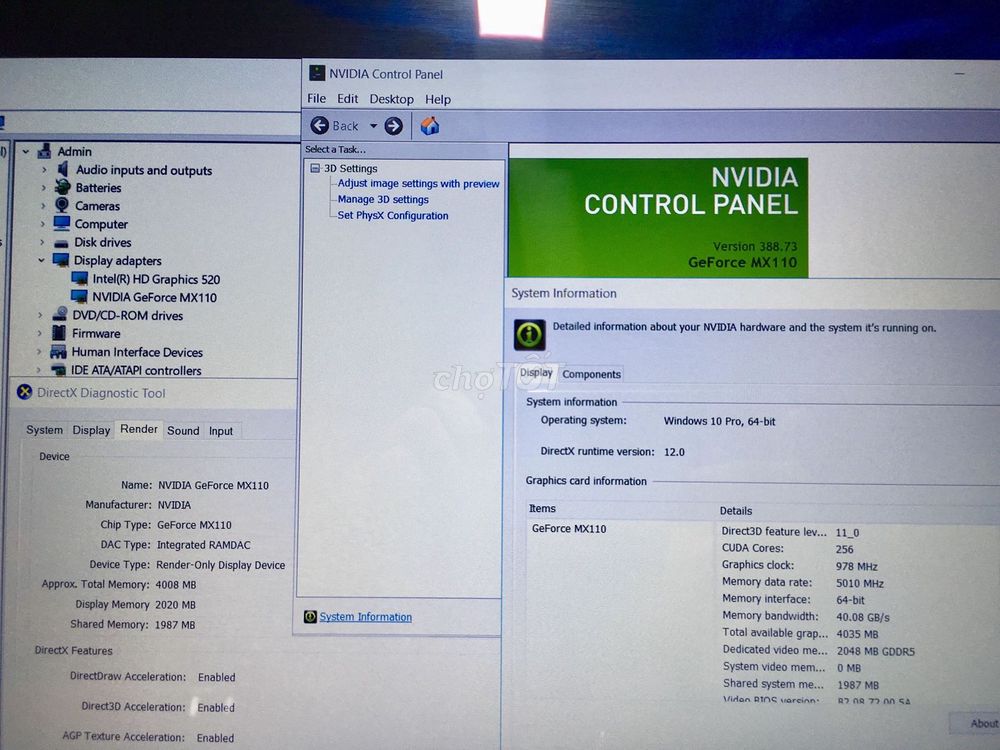Click the Batteries icon
The image size is (1000, 750).
pyautogui.click(x=62, y=187)
